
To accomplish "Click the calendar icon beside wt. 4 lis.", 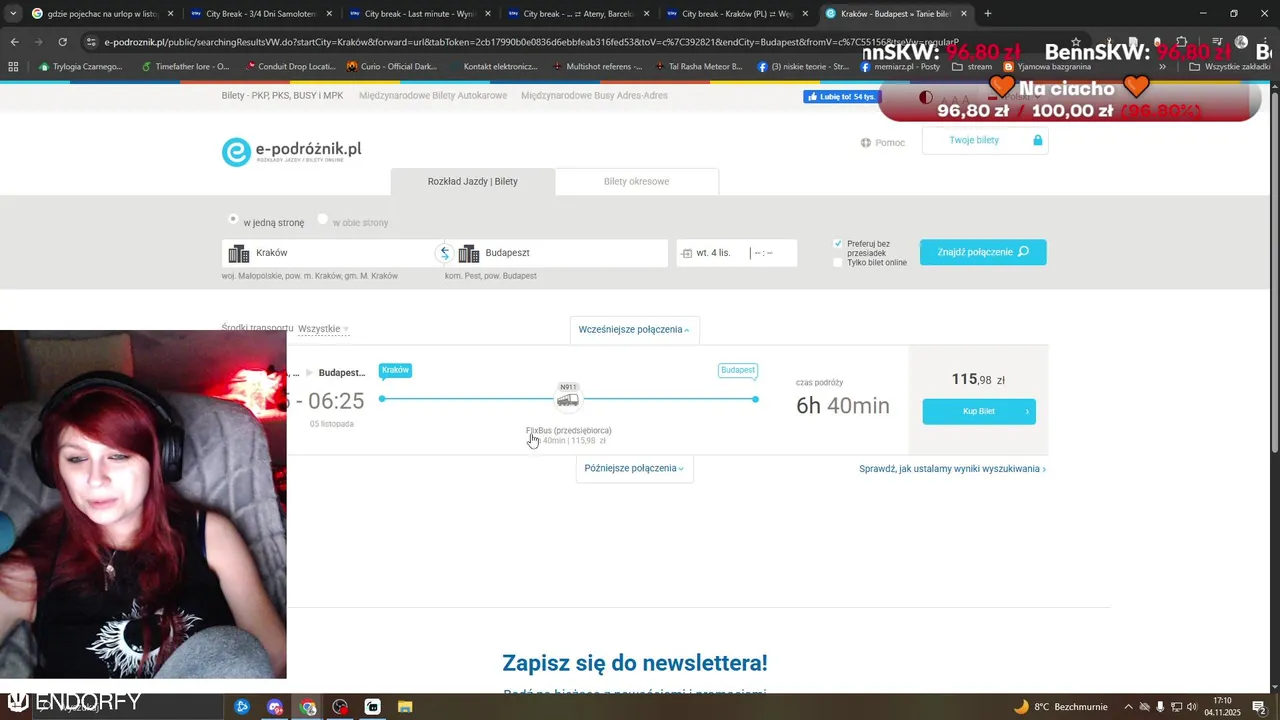I will click(x=687, y=254).
